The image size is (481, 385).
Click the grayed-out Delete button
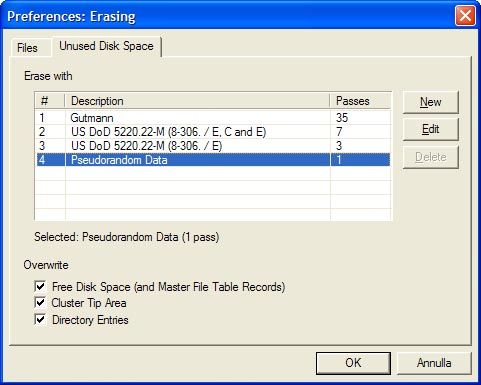pyautogui.click(x=430, y=157)
